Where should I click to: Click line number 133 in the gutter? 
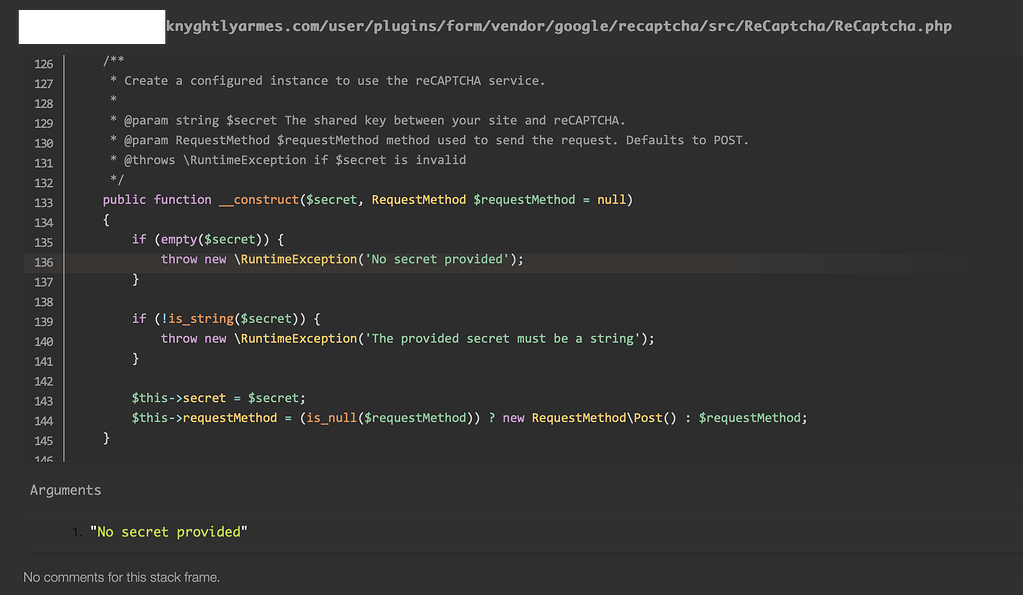pyautogui.click(x=43, y=202)
